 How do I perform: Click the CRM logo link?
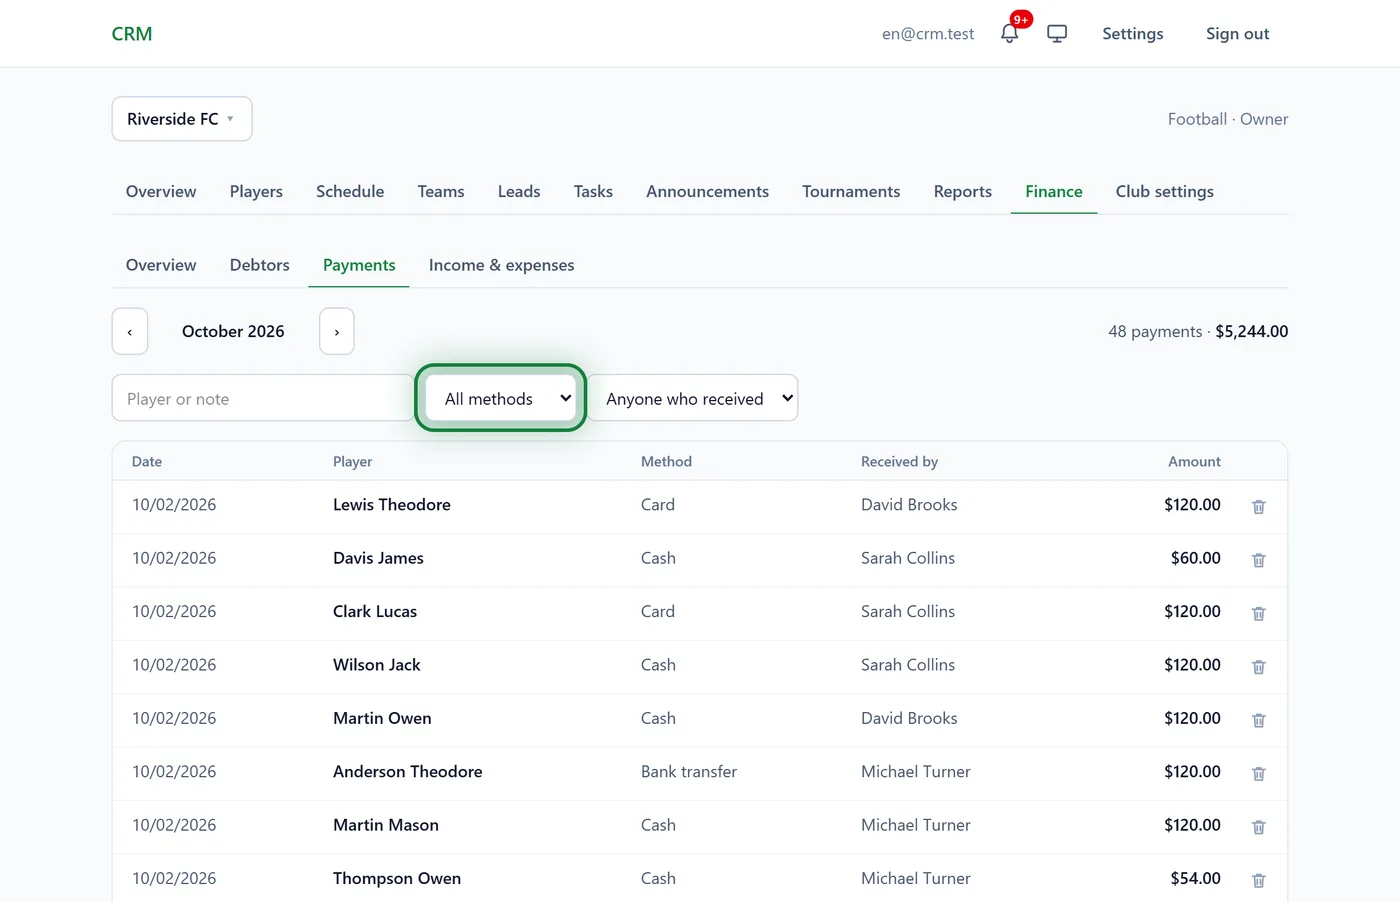[132, 33]
